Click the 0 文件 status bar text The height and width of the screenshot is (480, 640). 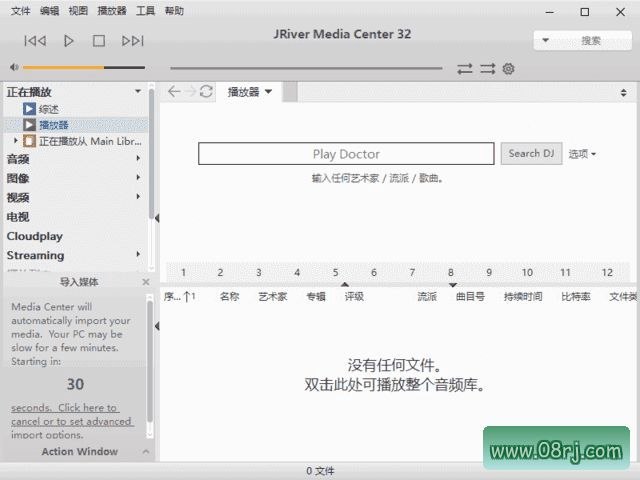(x=320, y=471)
